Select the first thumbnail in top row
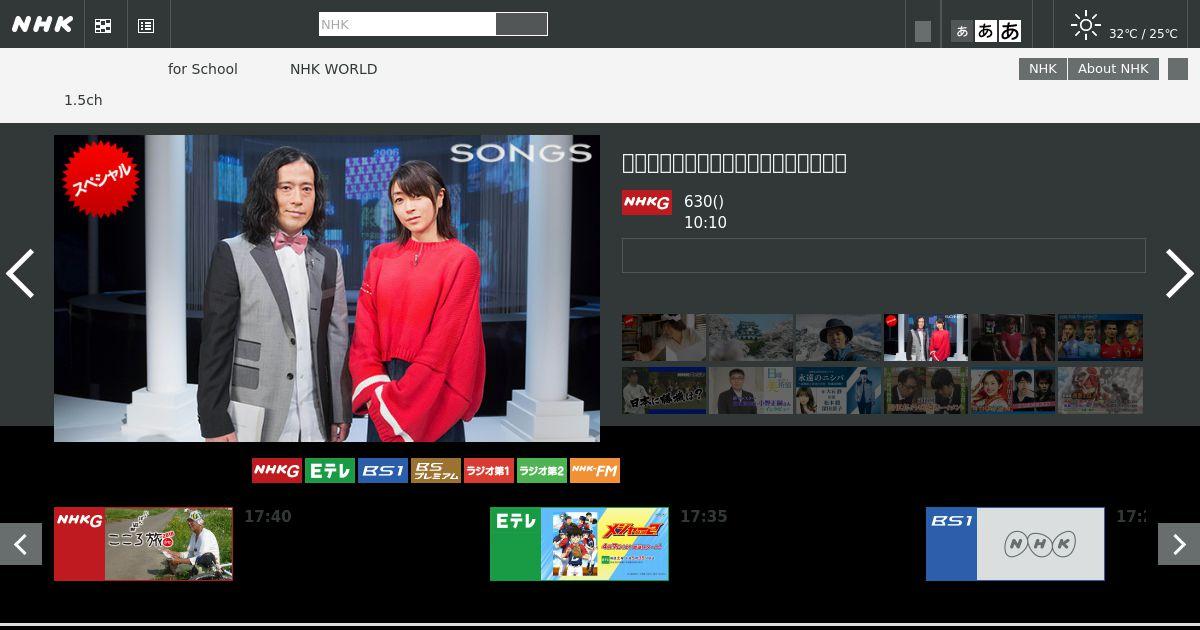 [664, 338]
